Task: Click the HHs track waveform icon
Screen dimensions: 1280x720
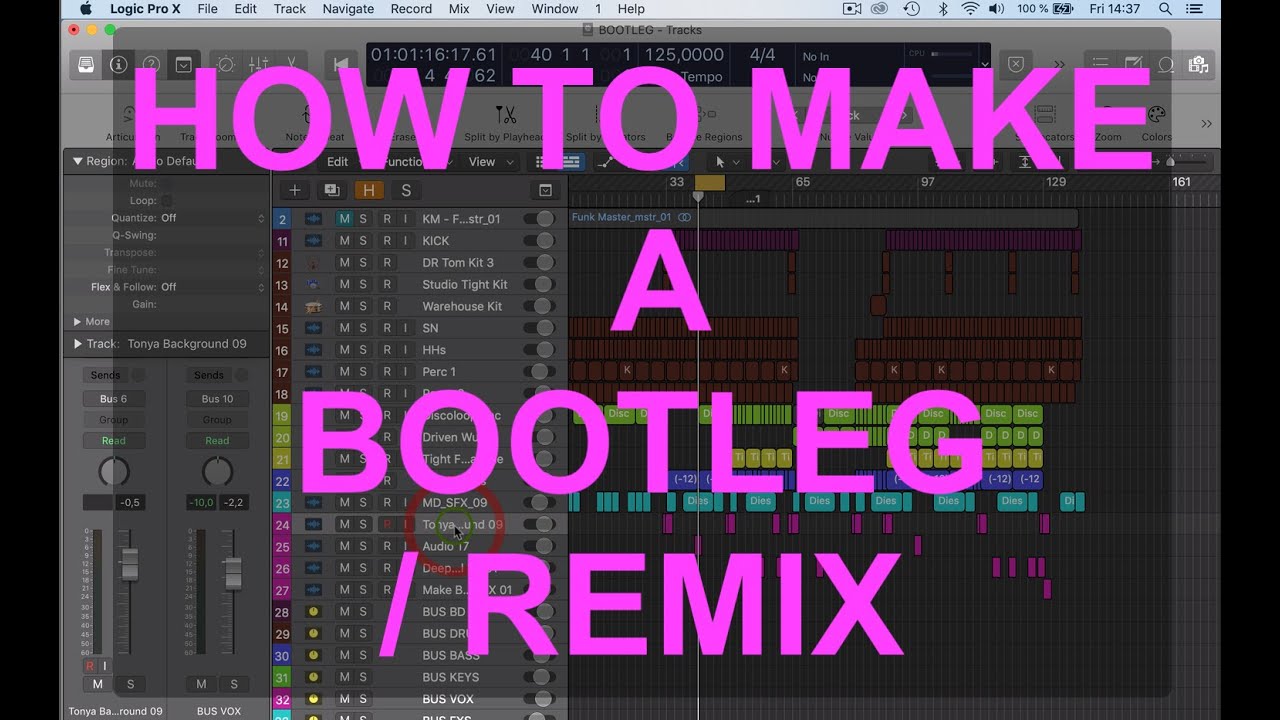Action: (x=313, y=350)
